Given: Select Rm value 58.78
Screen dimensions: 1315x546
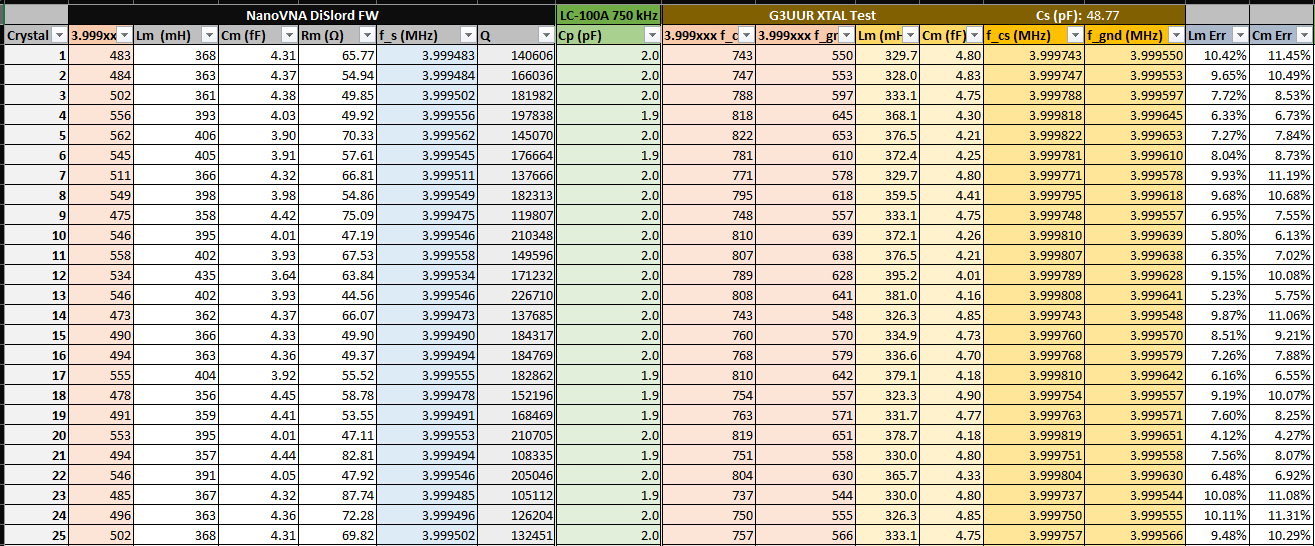Looking at the screenshot, I should pyautogui.click(x=338, y=396).
